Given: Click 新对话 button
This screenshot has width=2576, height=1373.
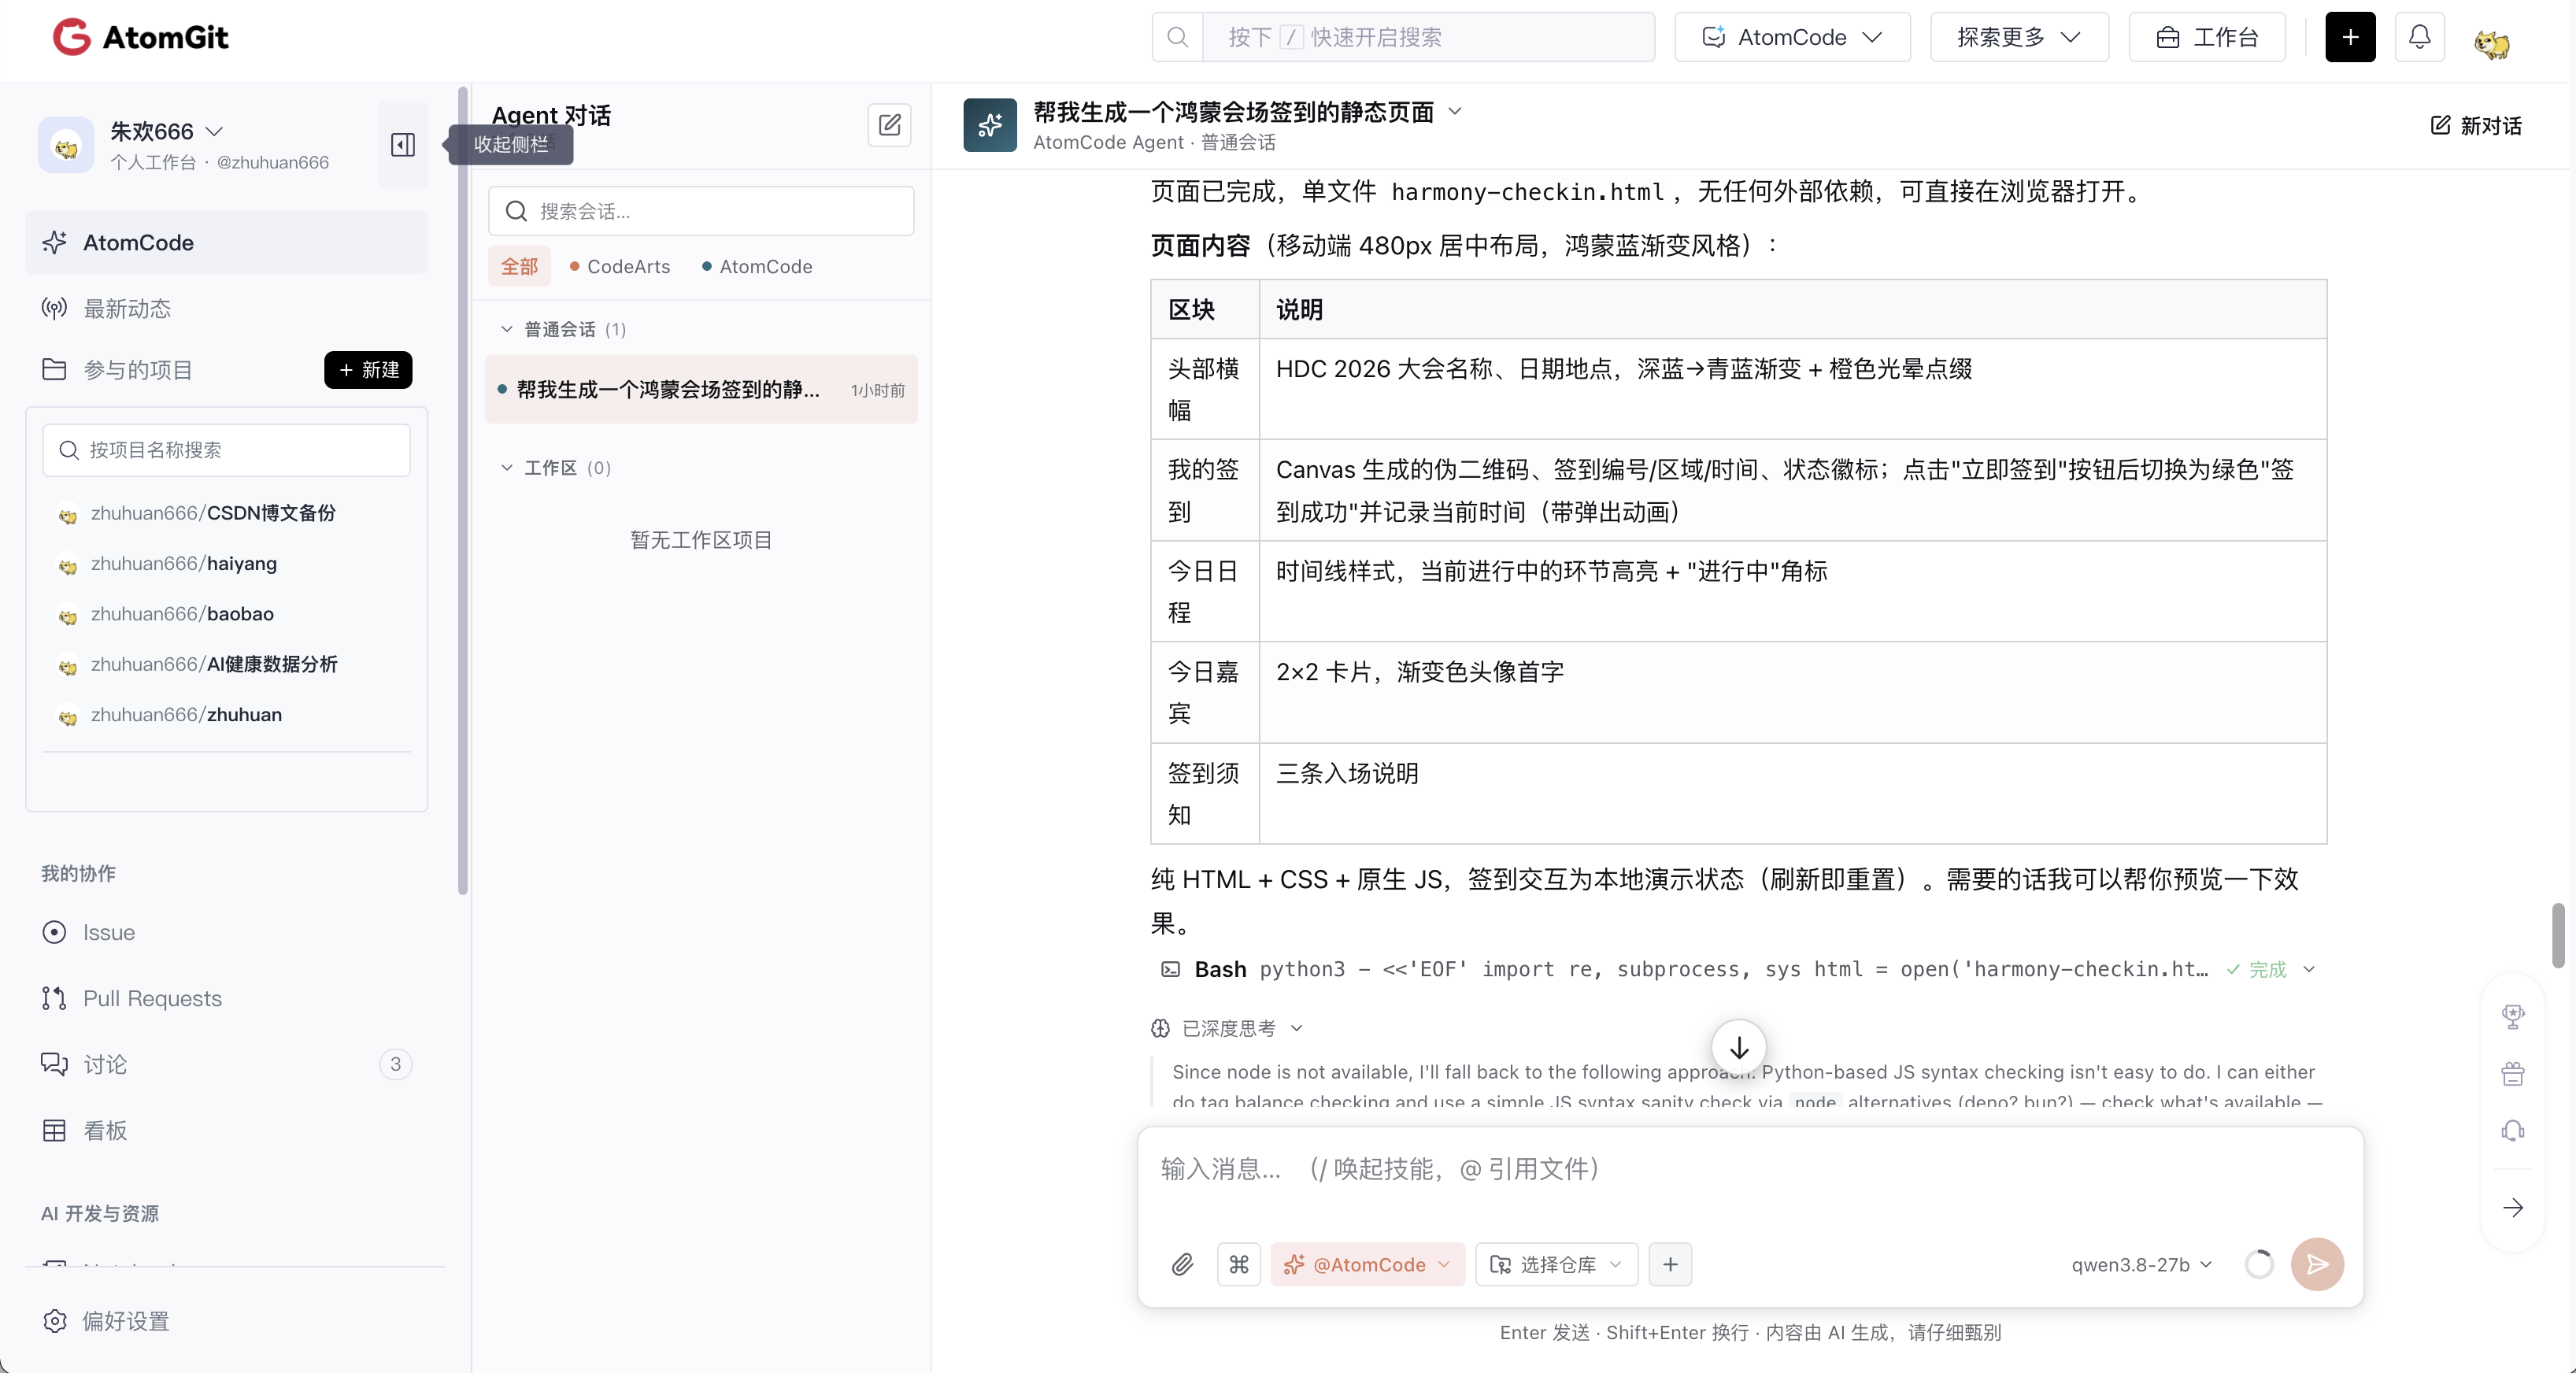Looking at the screenshot, I should pyautogui.click(x=2476, y=125).
